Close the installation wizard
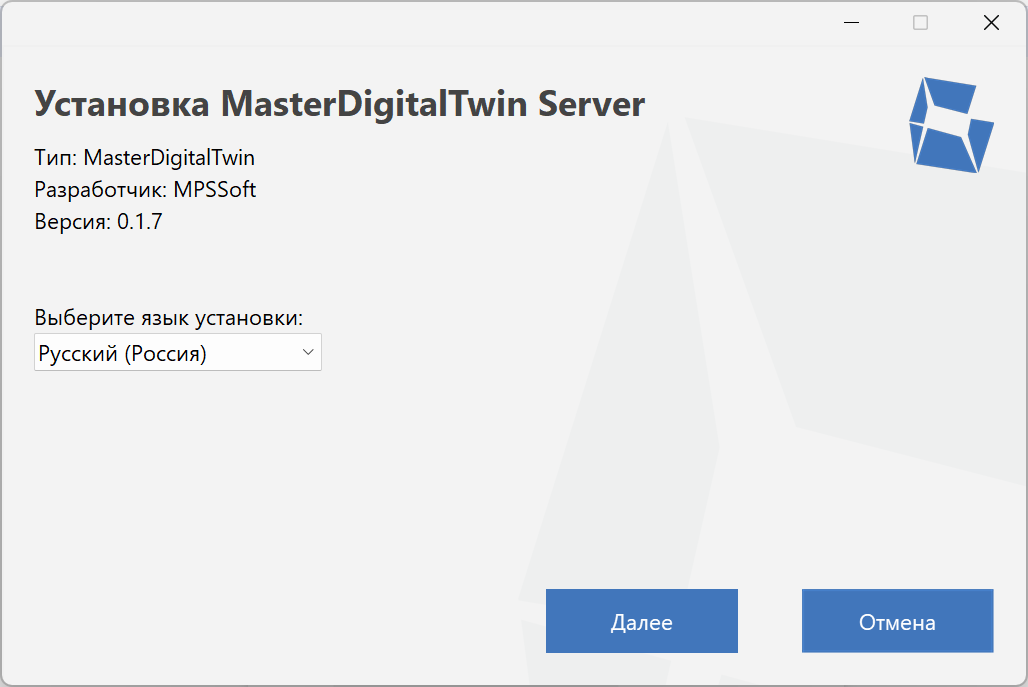1028x687 pixels. pyautogui.click(x=991, y=22)
